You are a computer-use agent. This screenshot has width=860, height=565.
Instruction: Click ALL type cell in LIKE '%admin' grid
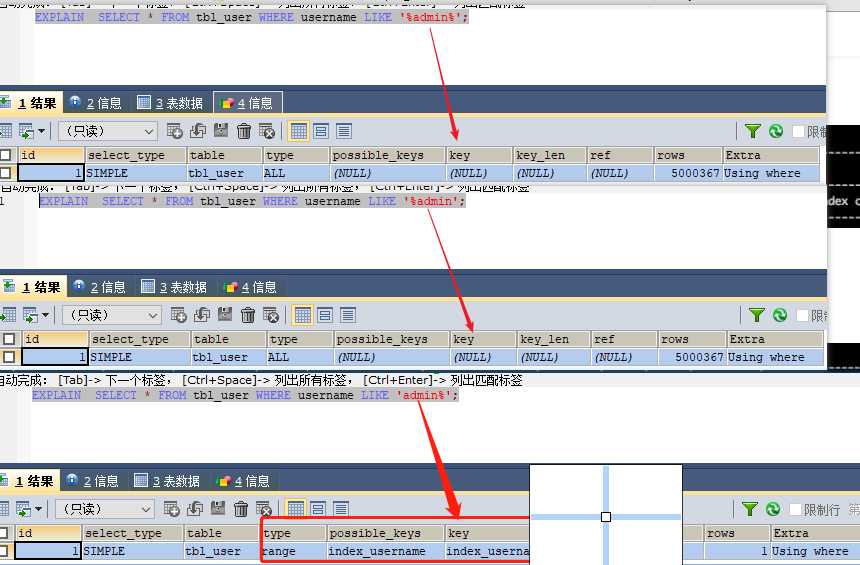[x=299, y=357]
